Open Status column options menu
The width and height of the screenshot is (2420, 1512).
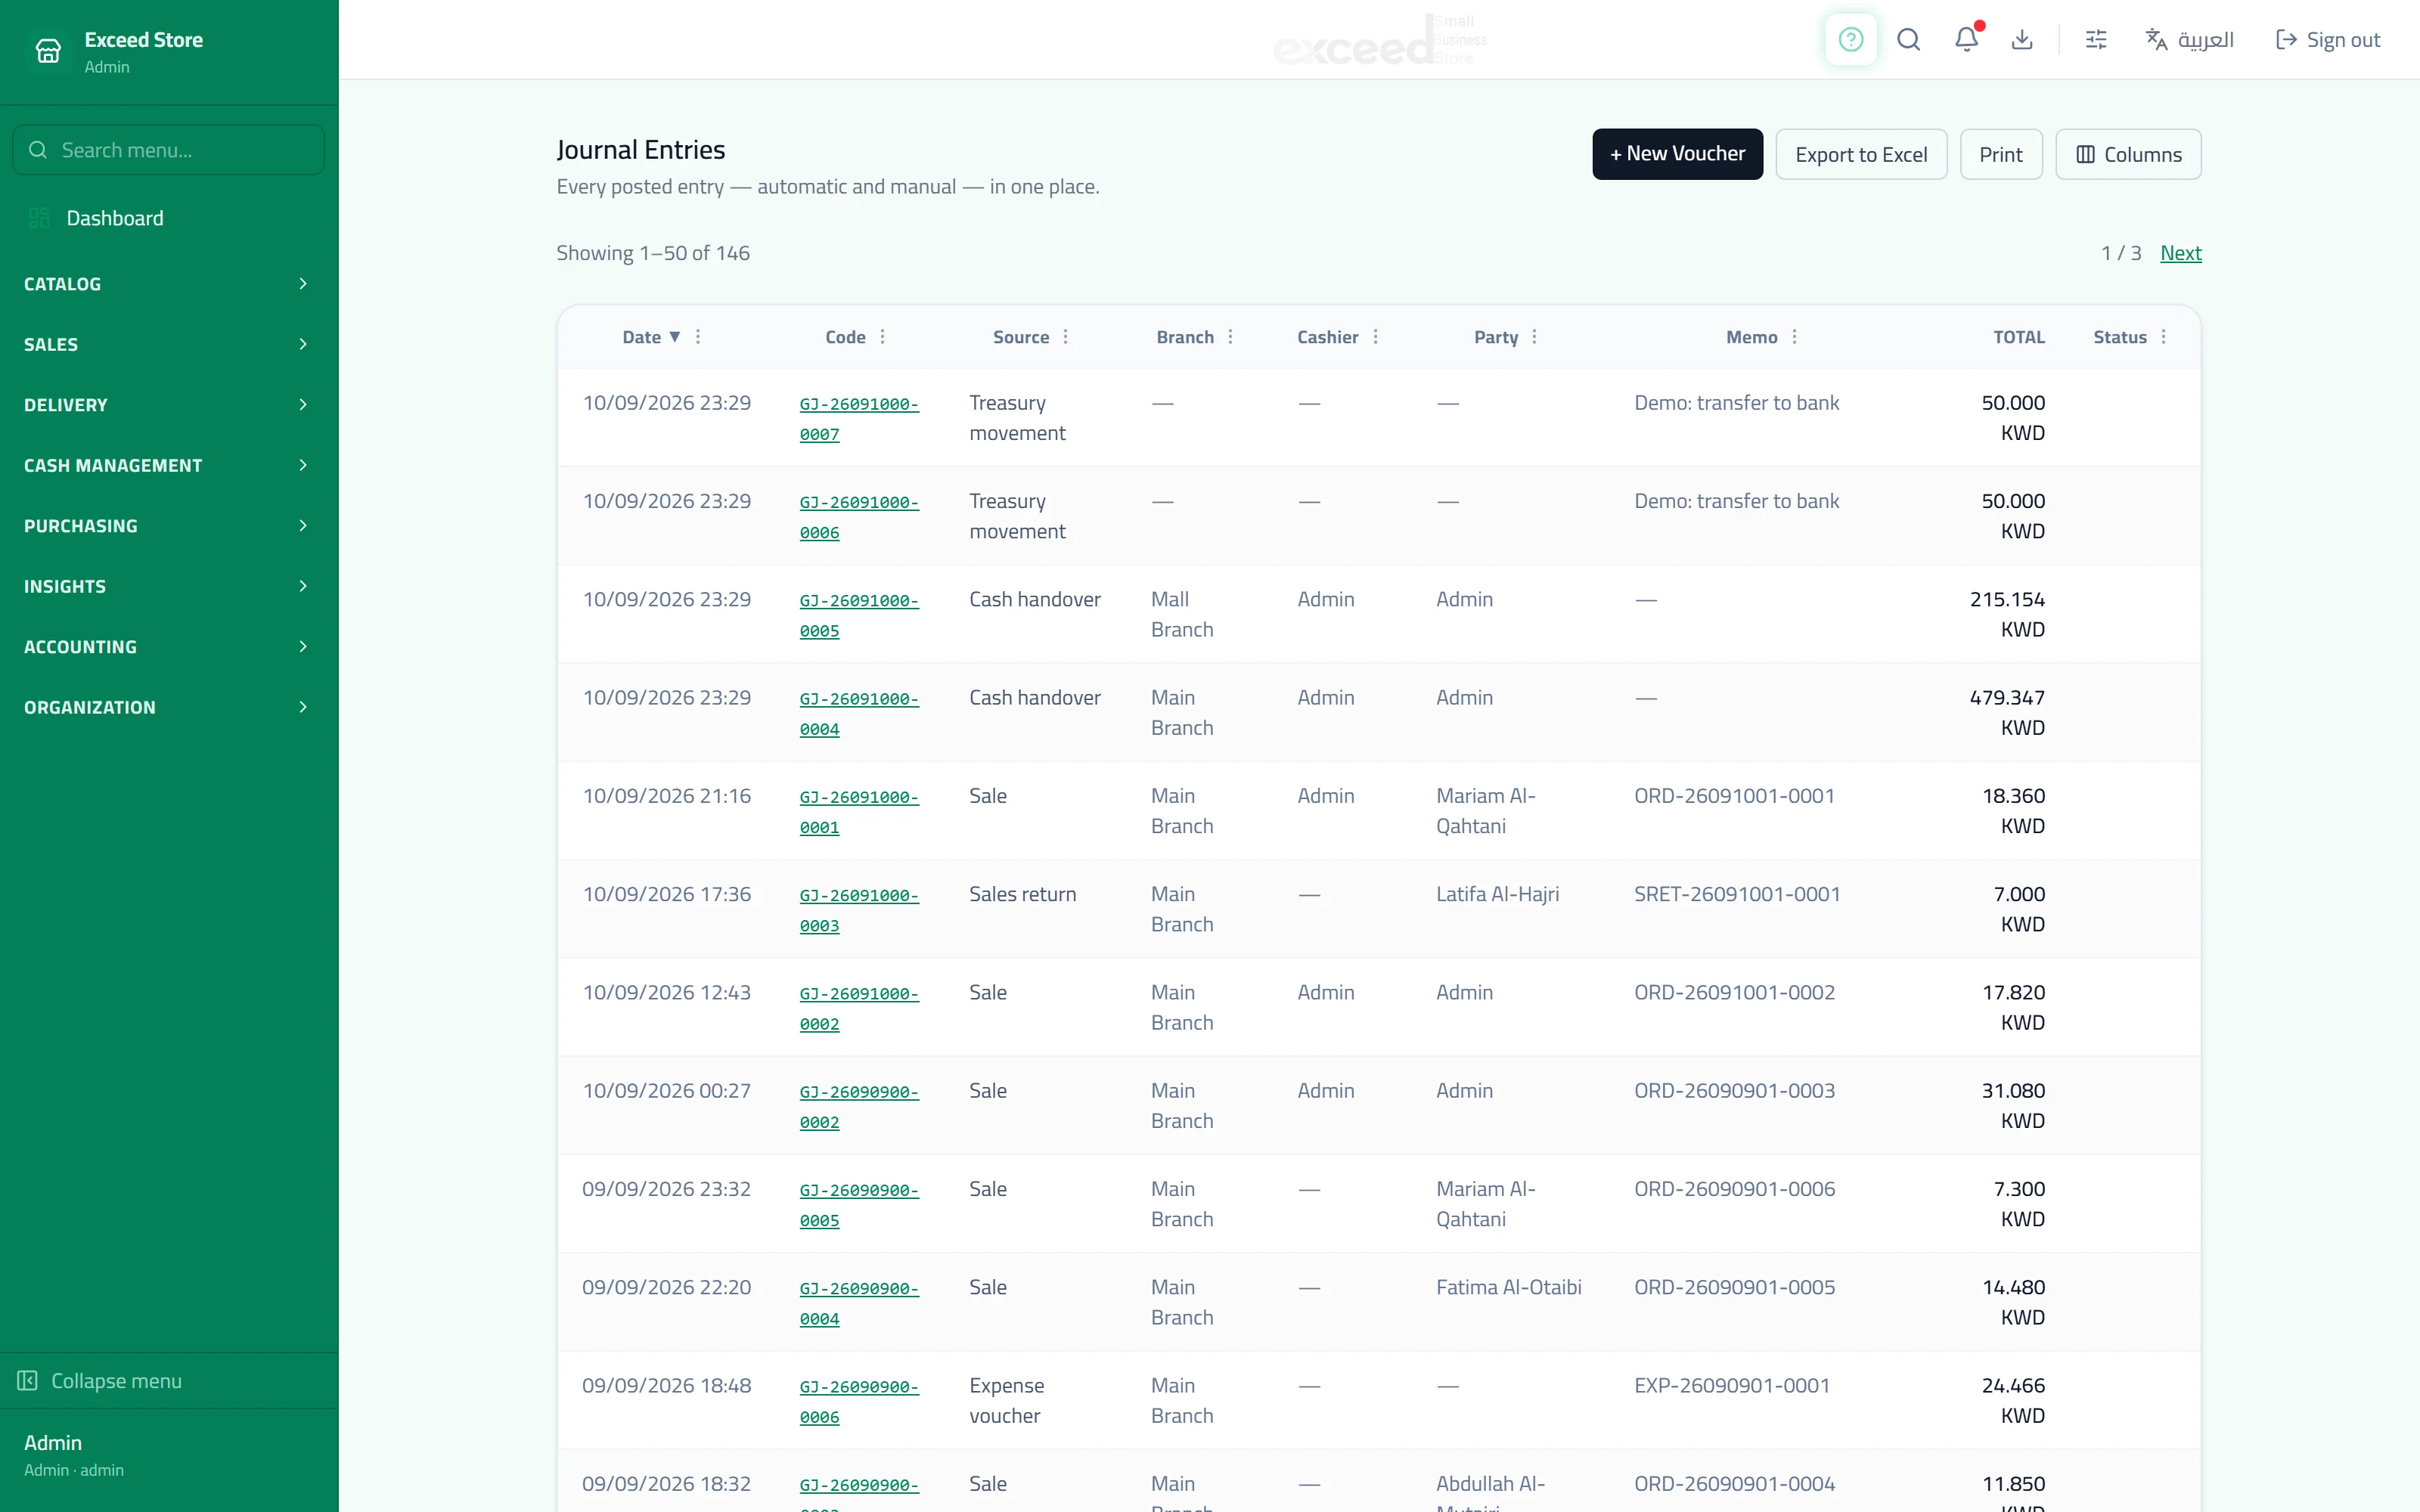coord(2163,337)
